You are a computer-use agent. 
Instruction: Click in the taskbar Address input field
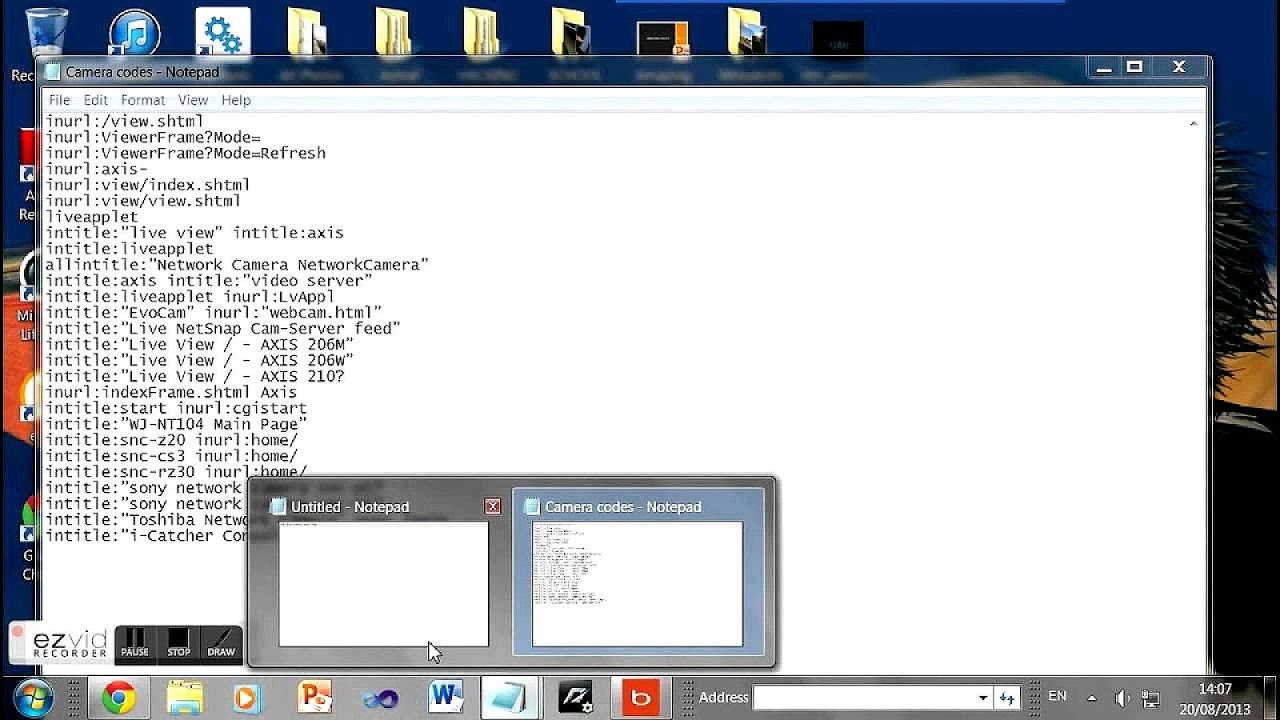point(863,697)
